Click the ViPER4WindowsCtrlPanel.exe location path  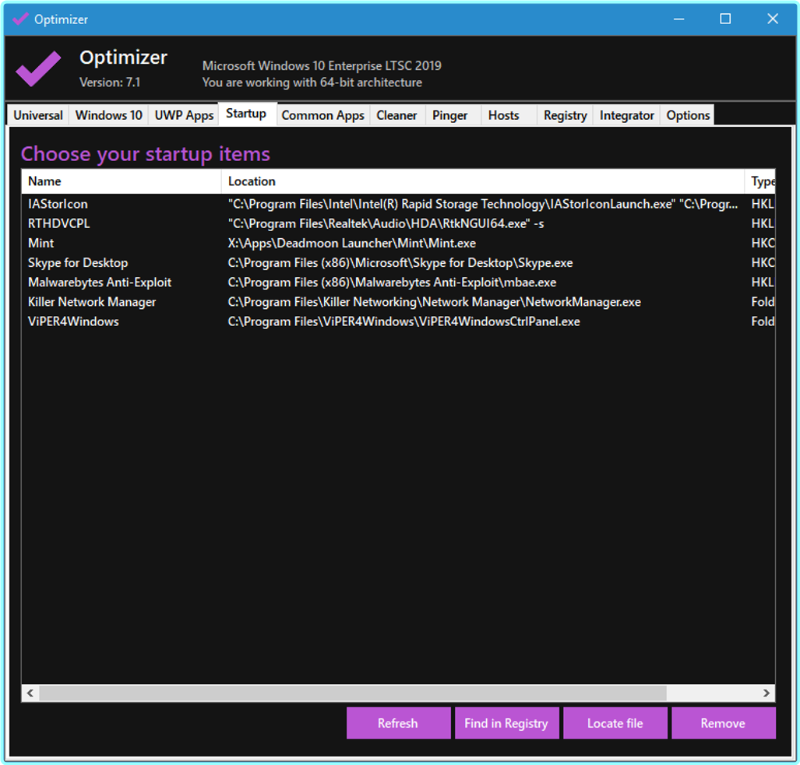coord(404,322)
